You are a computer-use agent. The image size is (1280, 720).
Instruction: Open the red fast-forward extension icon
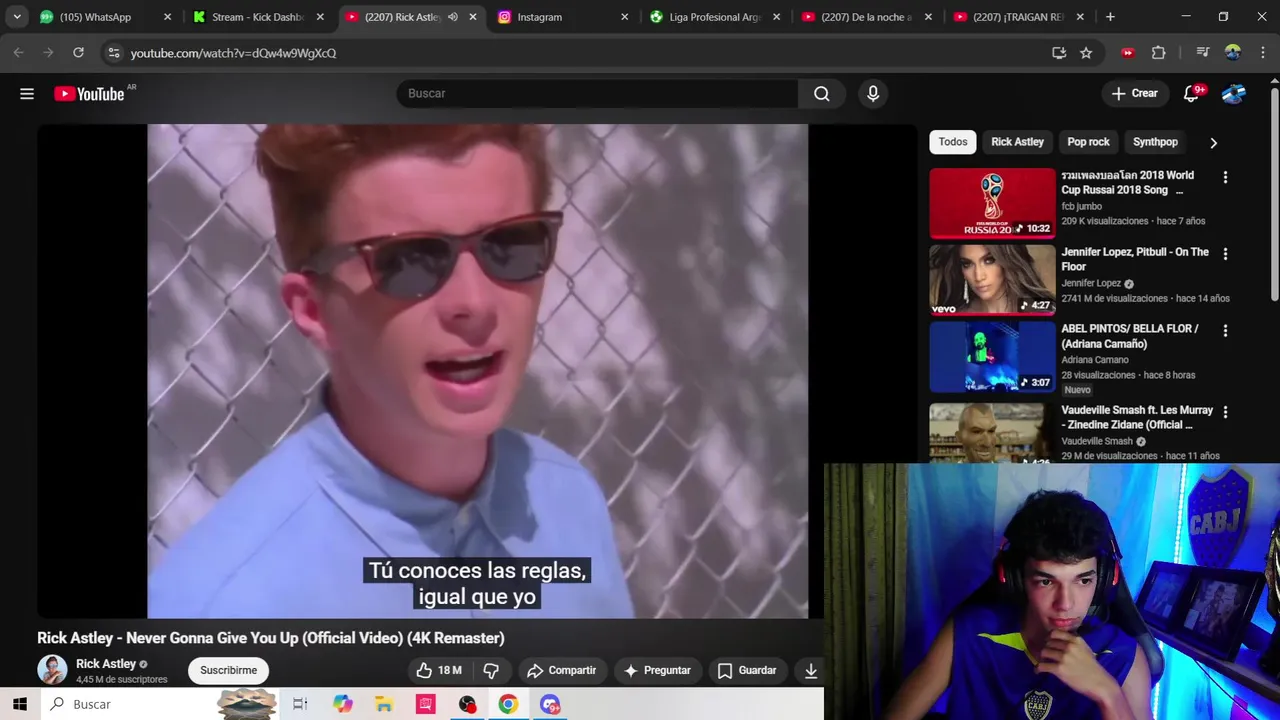[1128, 53]
